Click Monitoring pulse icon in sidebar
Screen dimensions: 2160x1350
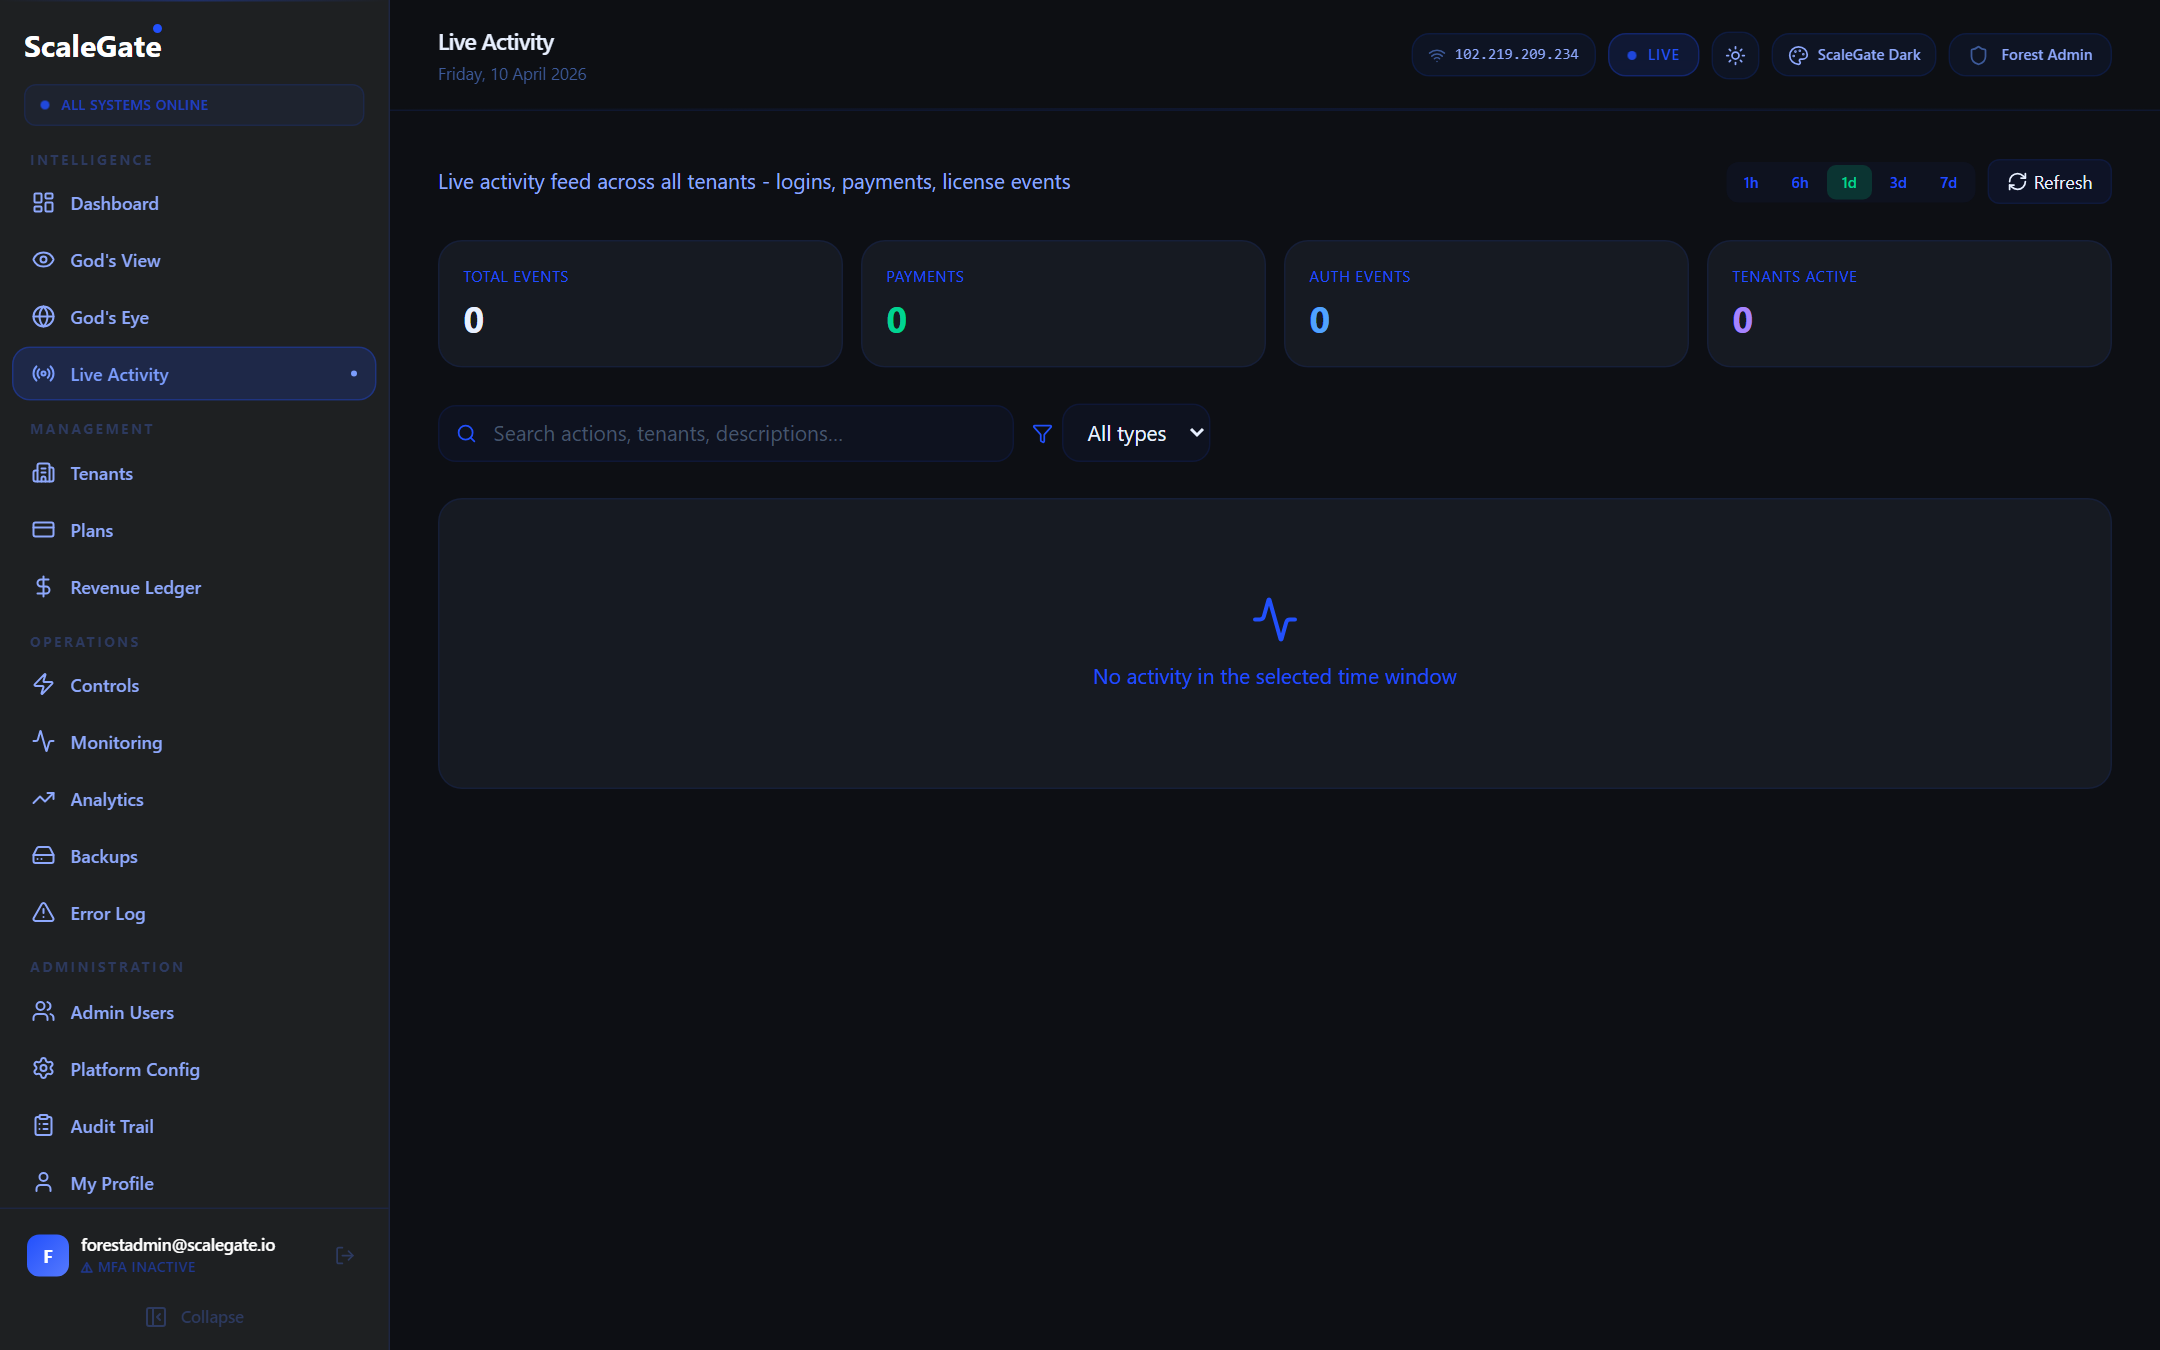(x=43, y=741)
